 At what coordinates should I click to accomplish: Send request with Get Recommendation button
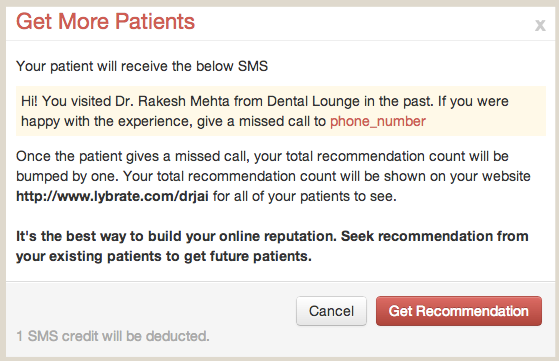[459, 311]
